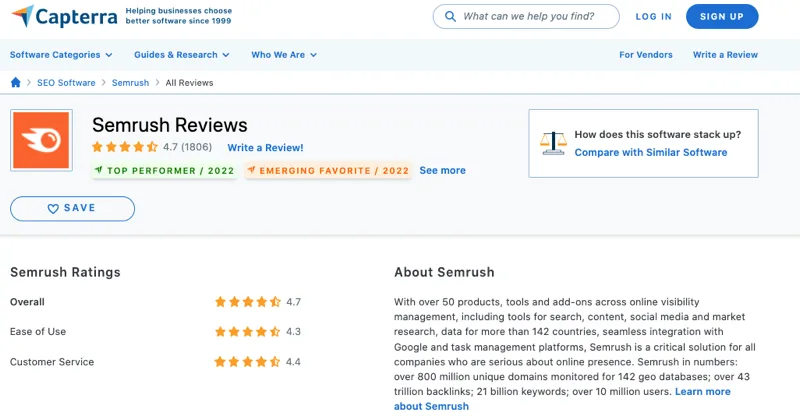
Task: Click the search magnifier icon
Action: point(449,17)
